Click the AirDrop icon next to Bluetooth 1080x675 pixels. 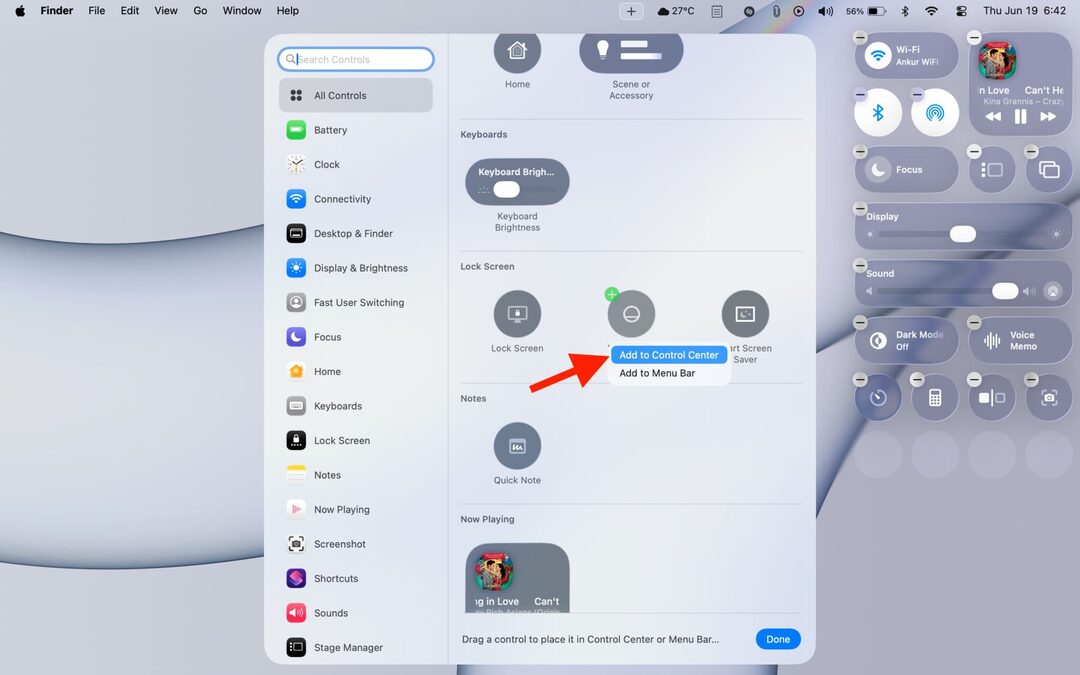tap(934, 112)
